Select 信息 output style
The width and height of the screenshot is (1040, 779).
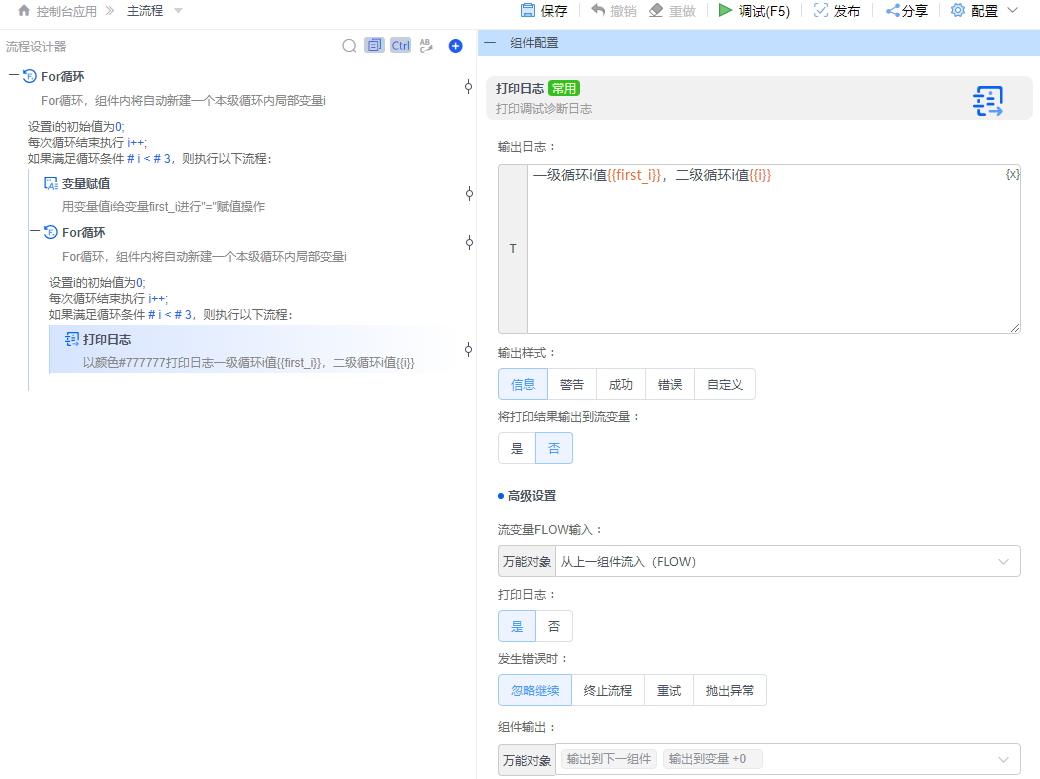[523, 384]
